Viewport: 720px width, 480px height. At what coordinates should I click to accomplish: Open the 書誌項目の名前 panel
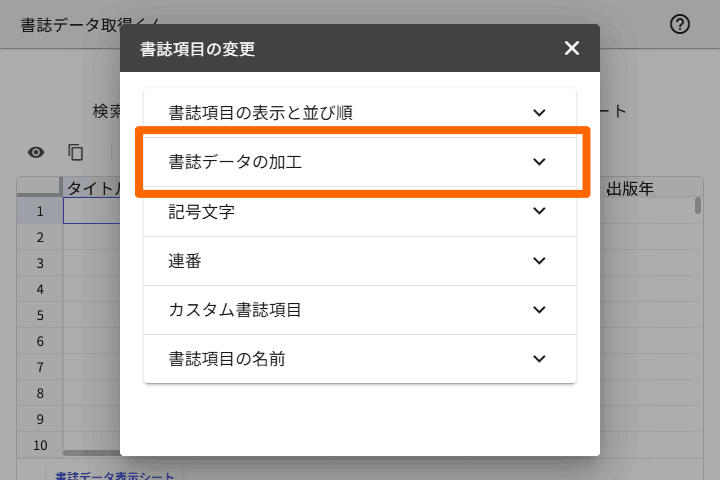pyautogui.click(x=227, y=358)
